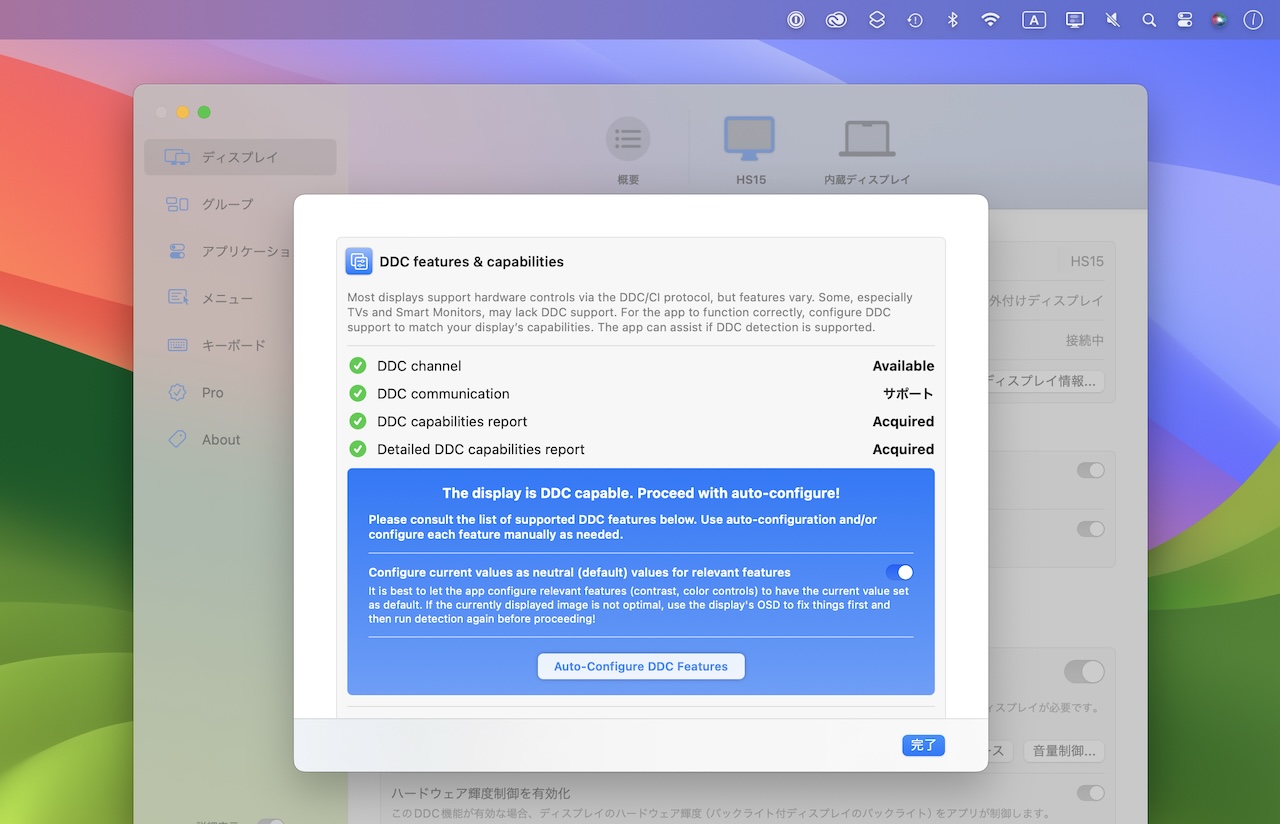Viewport: 1280px width, 824px height.
Task: Open the display app menu bar icon
Action: [1075, 20]
